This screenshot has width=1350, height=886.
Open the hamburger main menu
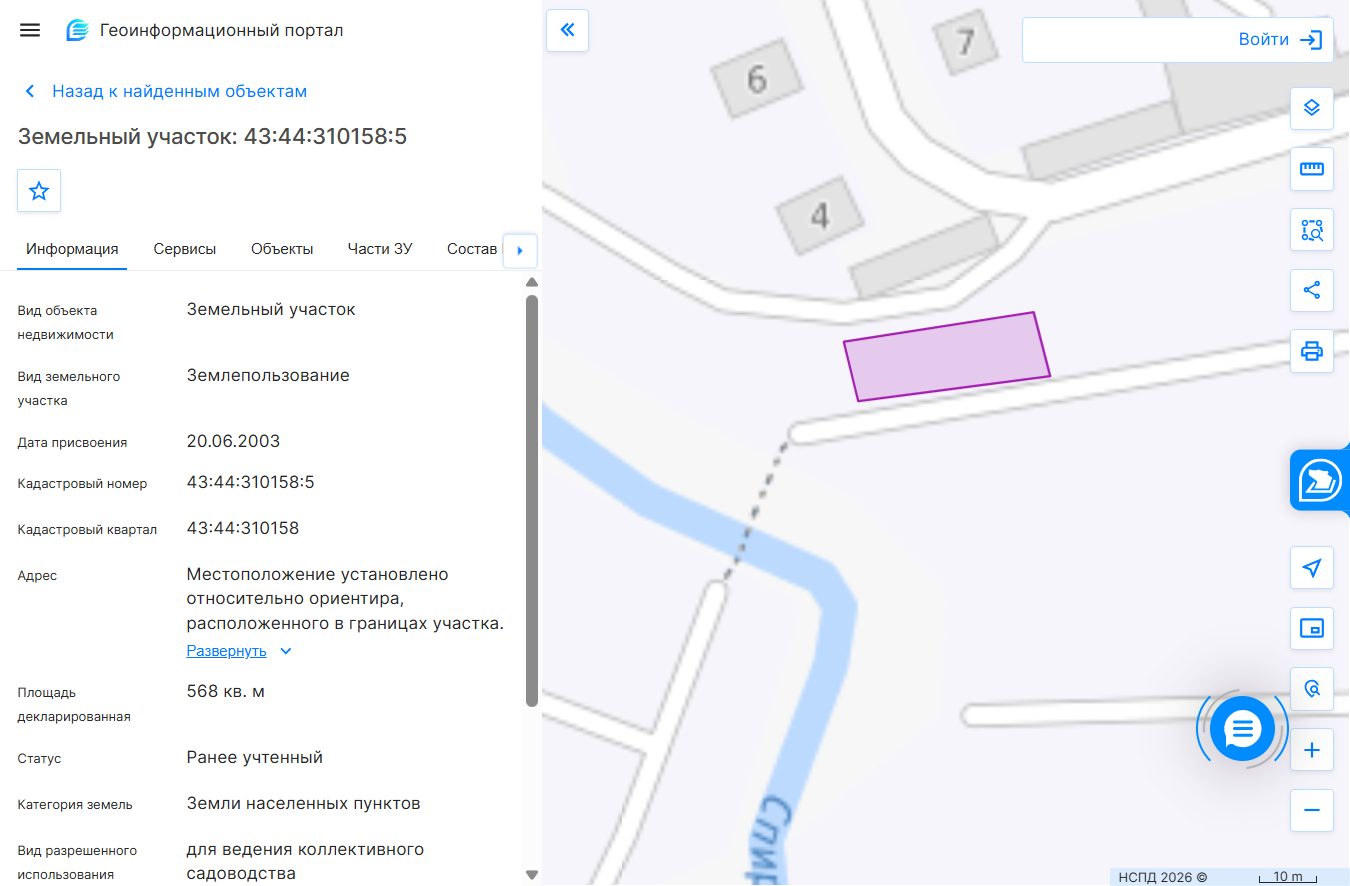click(30, 30)
